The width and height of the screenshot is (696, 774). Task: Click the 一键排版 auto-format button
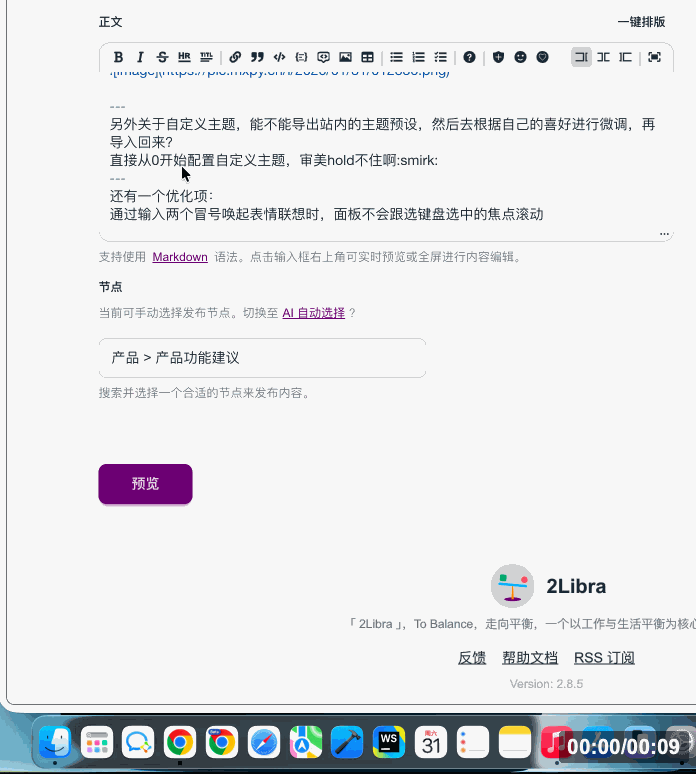click(641, 22)
